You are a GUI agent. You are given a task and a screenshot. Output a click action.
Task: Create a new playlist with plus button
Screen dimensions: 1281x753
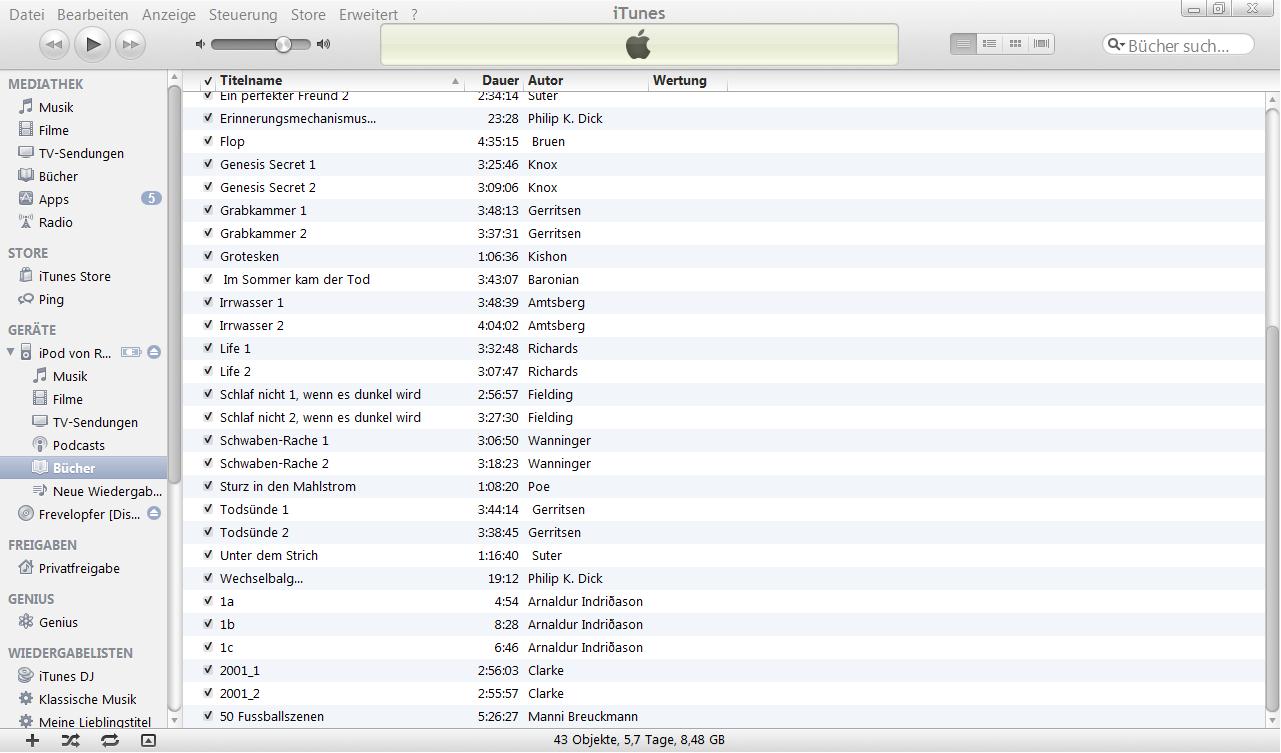pos(32,740)
